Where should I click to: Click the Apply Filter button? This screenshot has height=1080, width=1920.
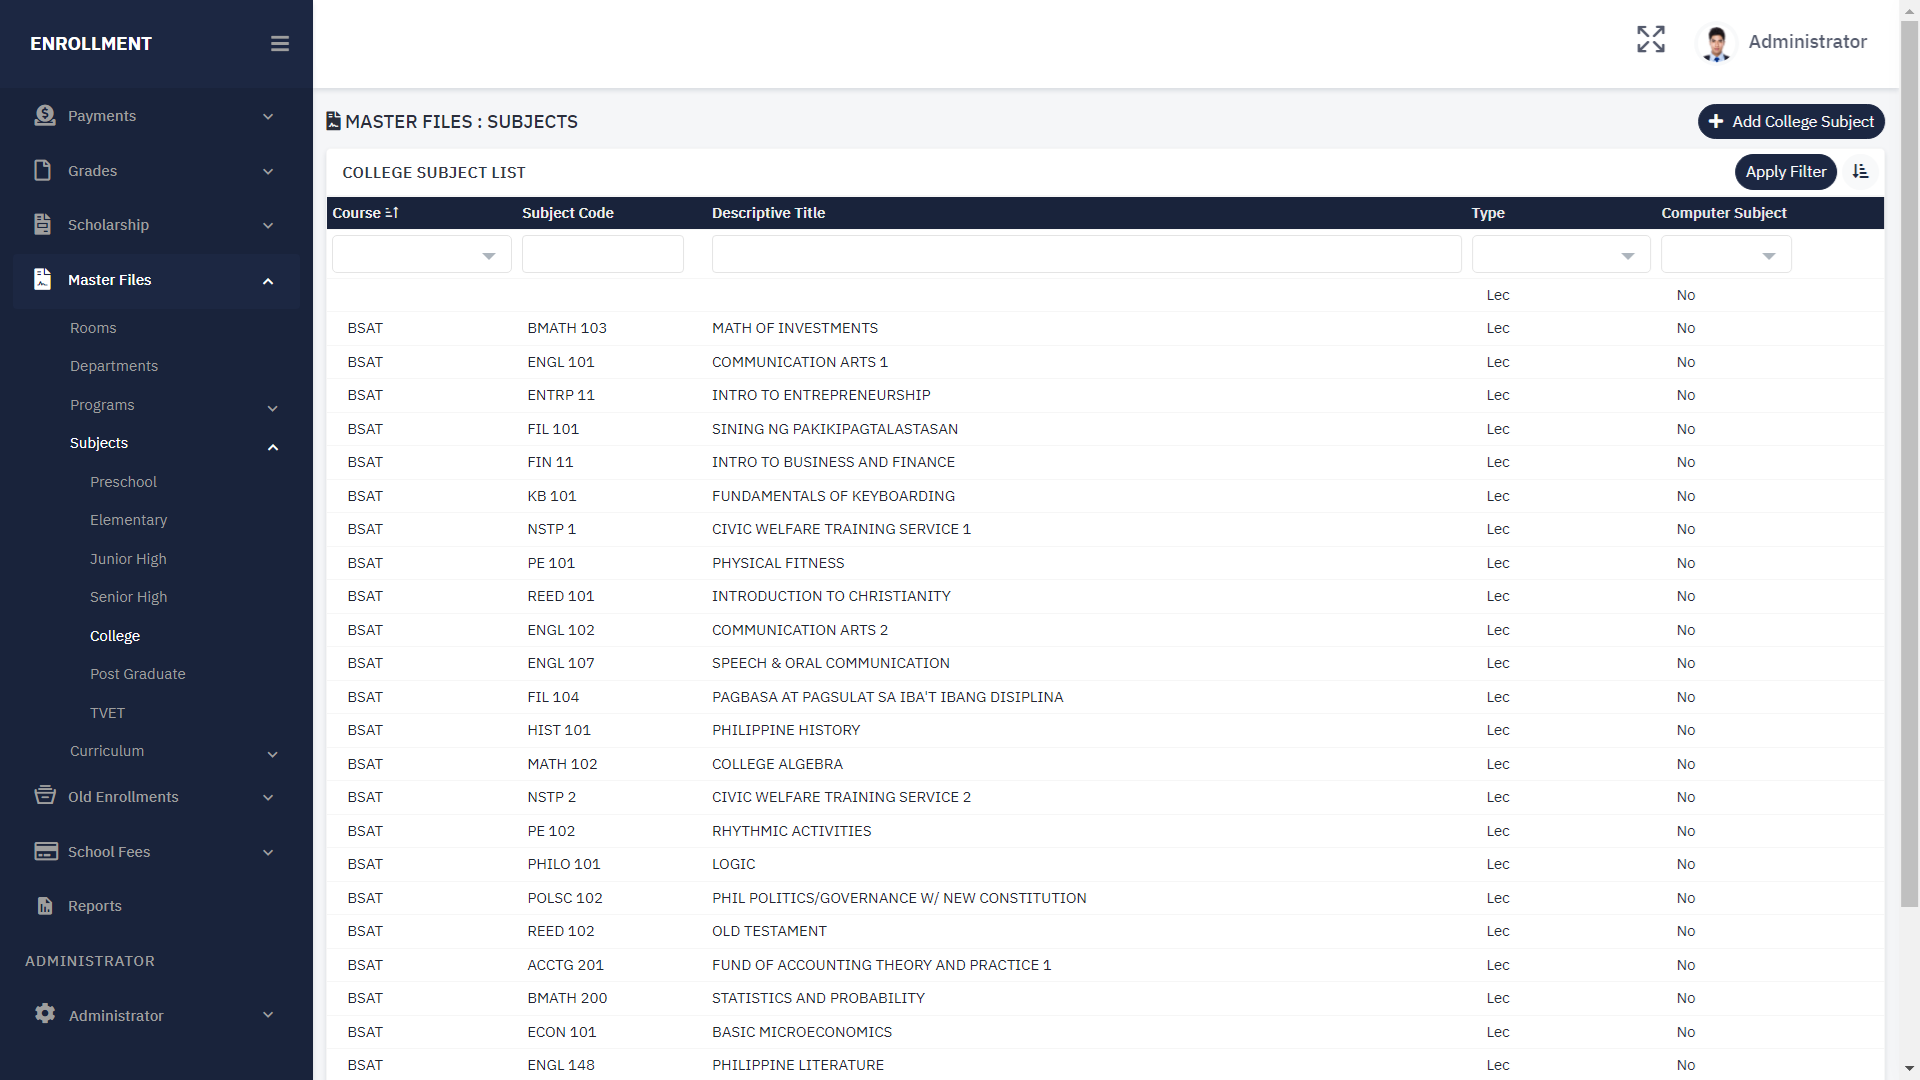pyautogui.click(x=1785, y=172)
